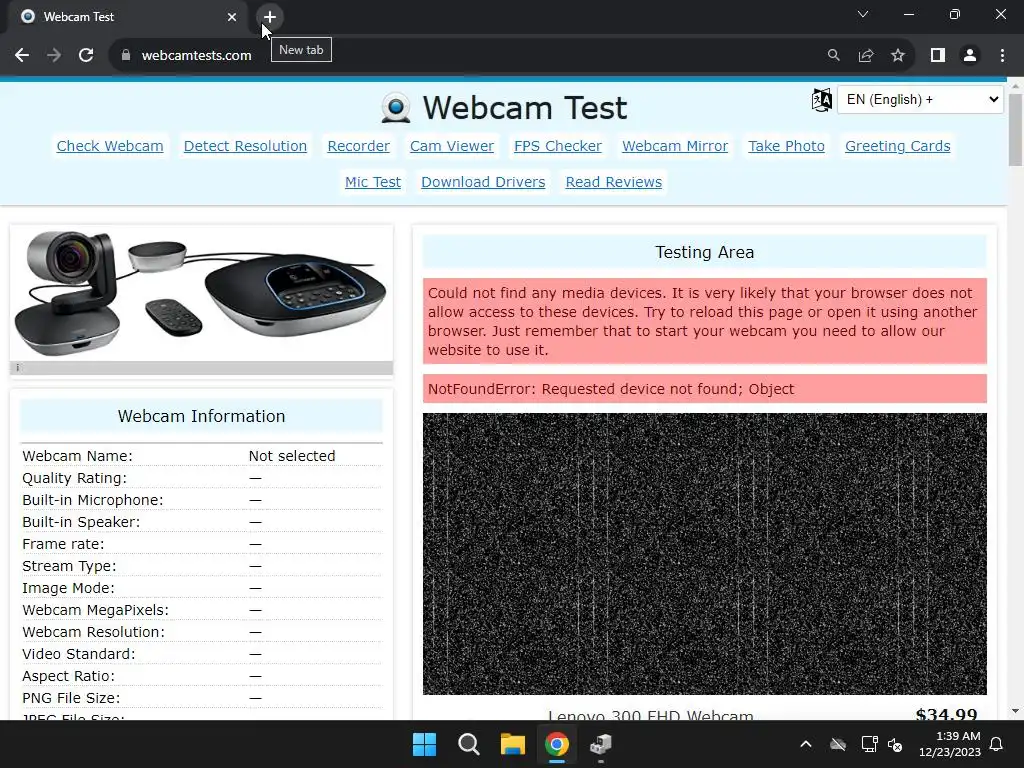This screenshot has width=1024, height=768.
Task: Click the "Not selected" webcam name value
Action: (x=292, y=456)
